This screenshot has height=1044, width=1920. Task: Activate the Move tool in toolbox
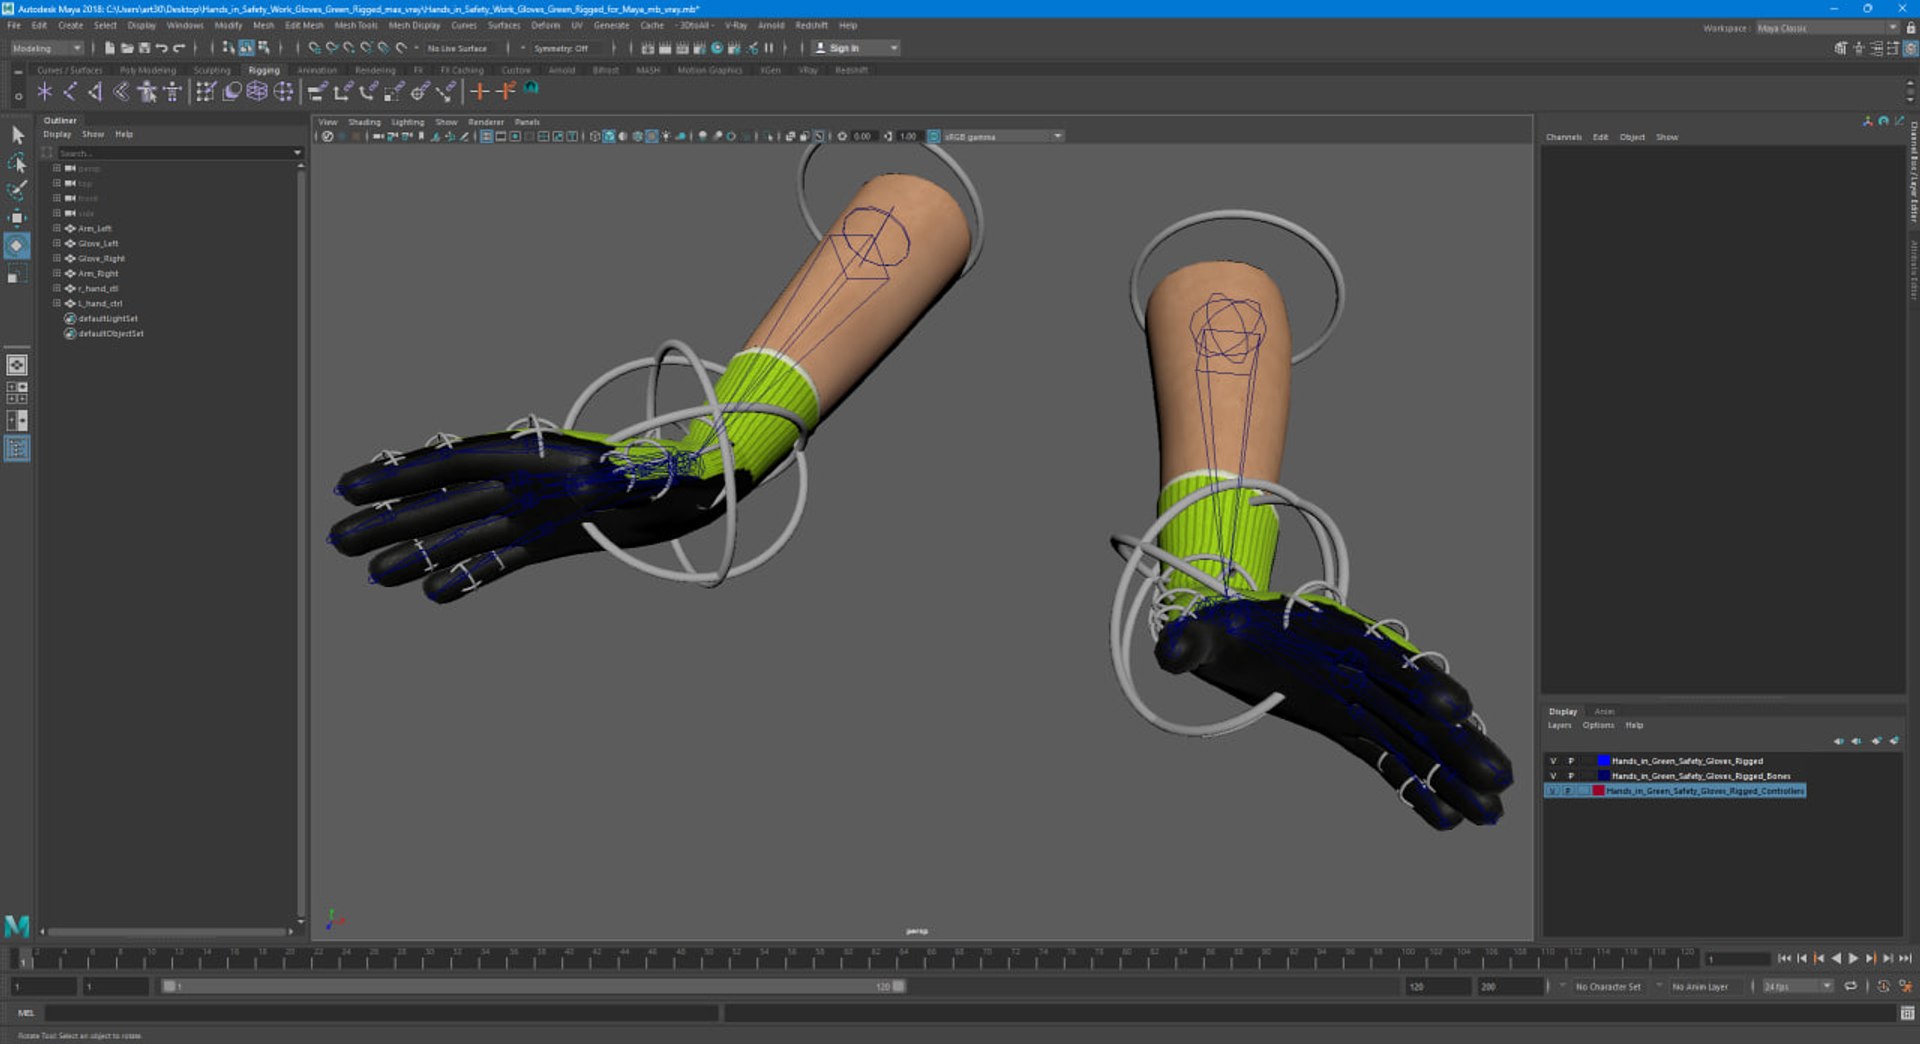(x=17, y=218)
